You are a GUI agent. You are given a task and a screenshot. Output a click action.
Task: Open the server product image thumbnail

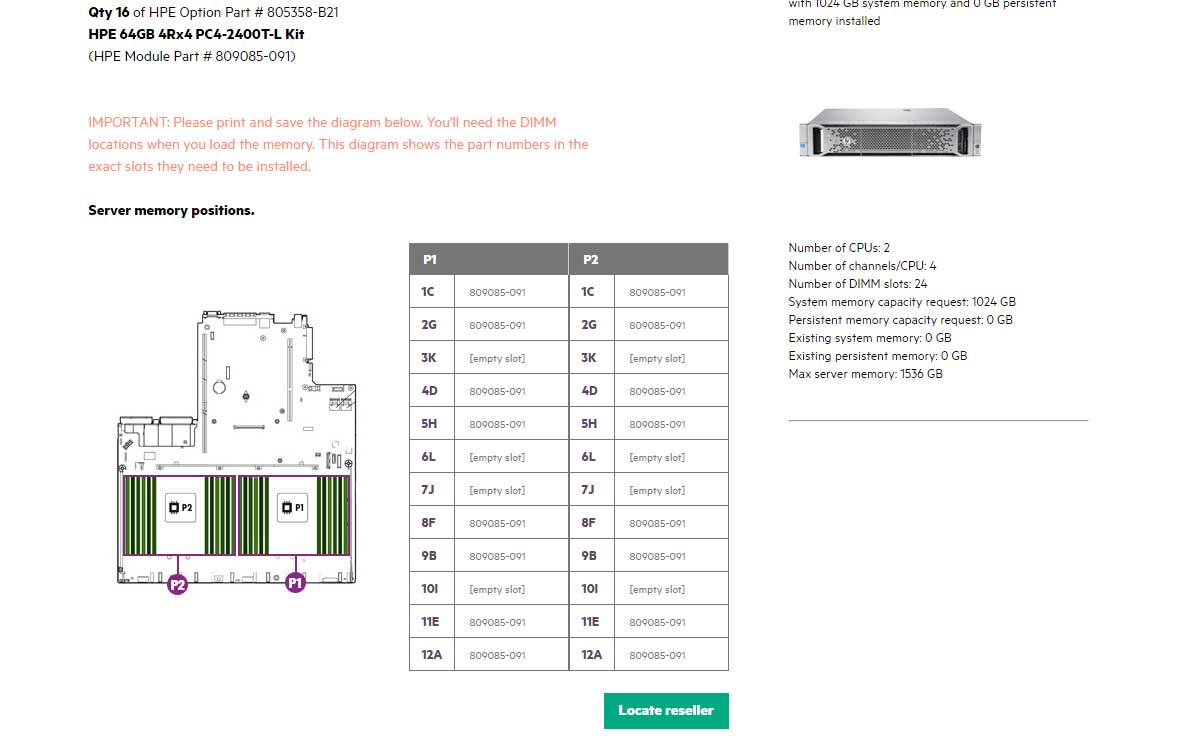coord(890,133)
